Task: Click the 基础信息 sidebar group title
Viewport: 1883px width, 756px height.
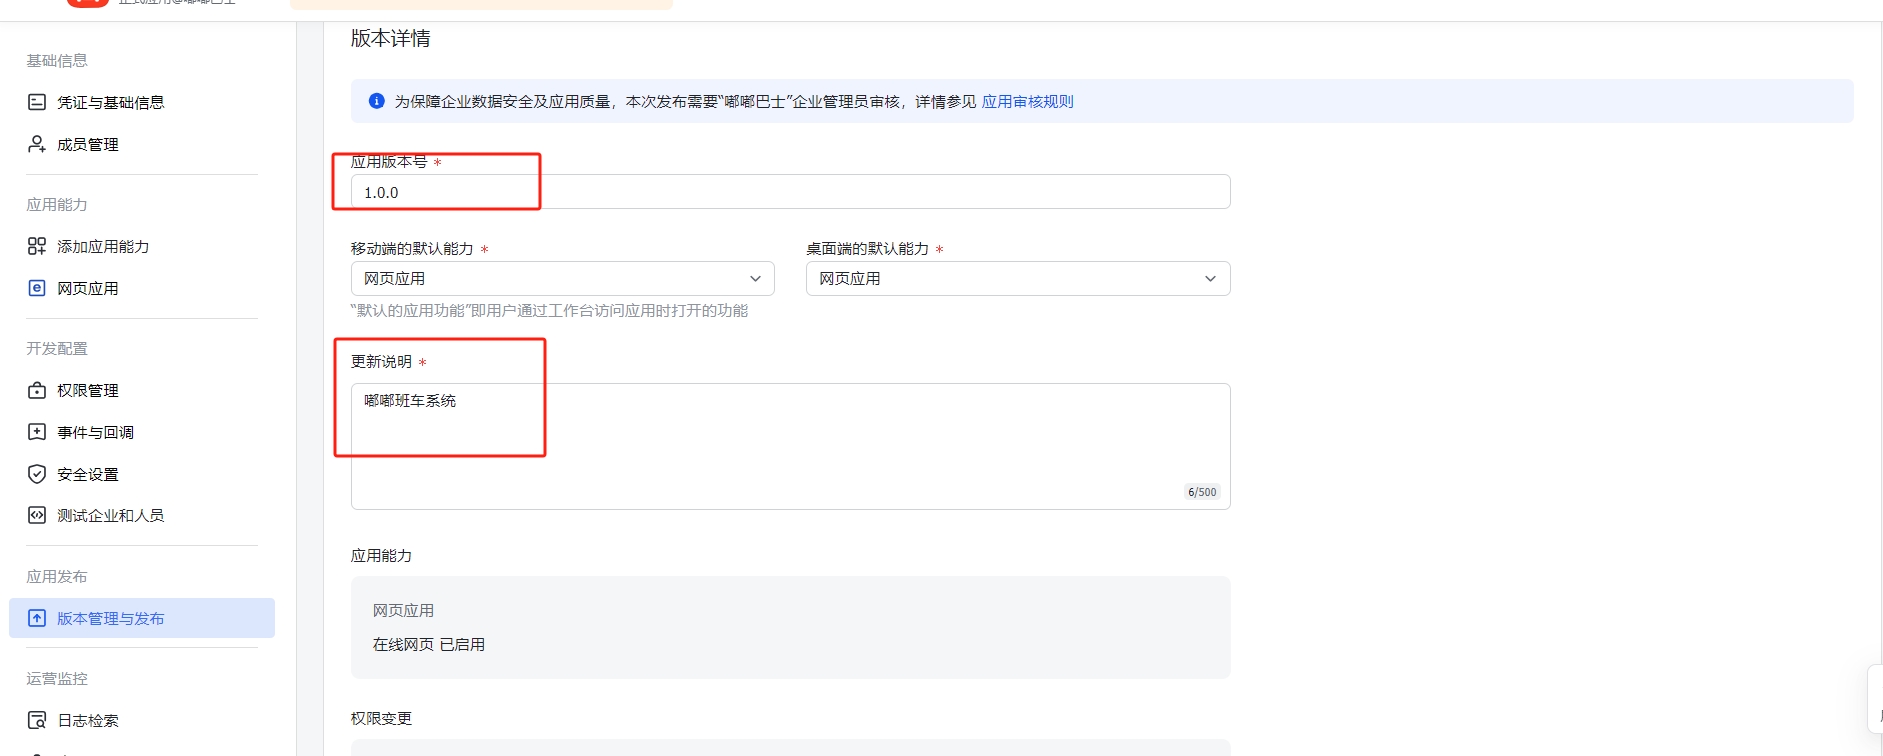Action: pyautogui.click(x=57, y=60)
